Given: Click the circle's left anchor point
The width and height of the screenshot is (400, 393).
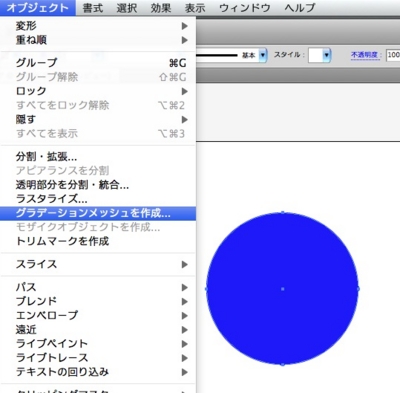Looking at the screenshot, I should [206, 289].
